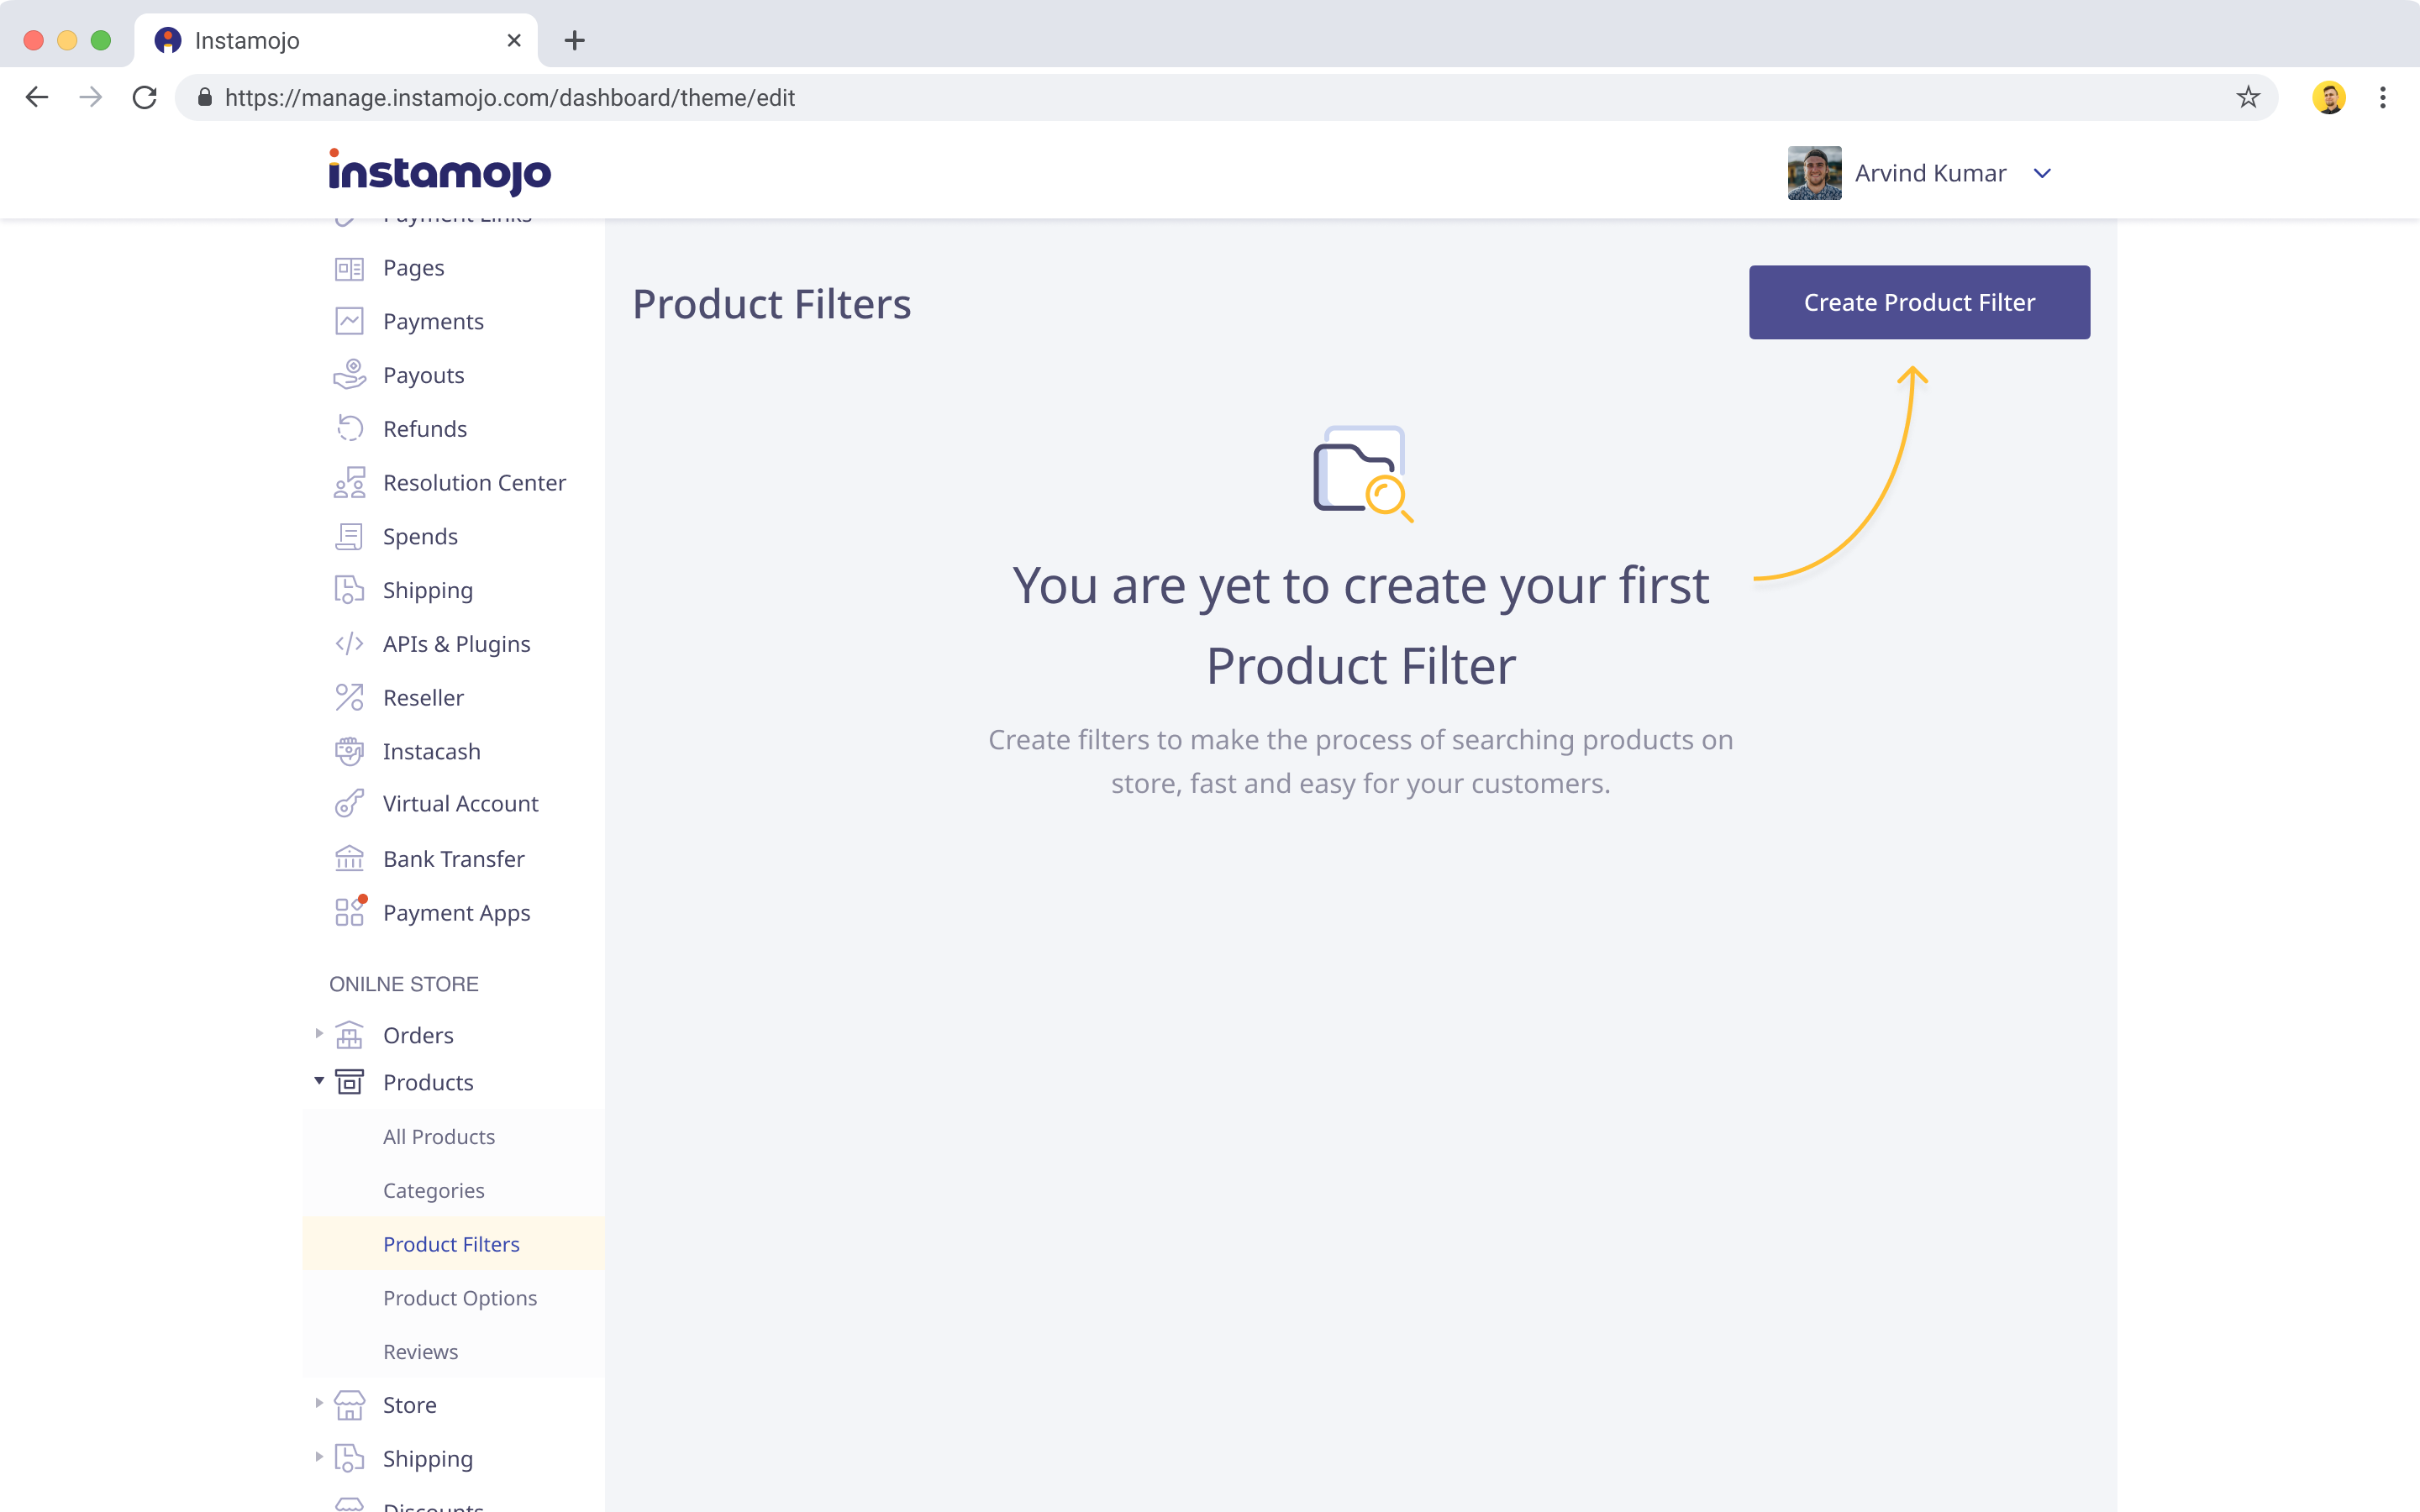
Task: Click the Pages icon in sidebar
Action: pos(349,266)
